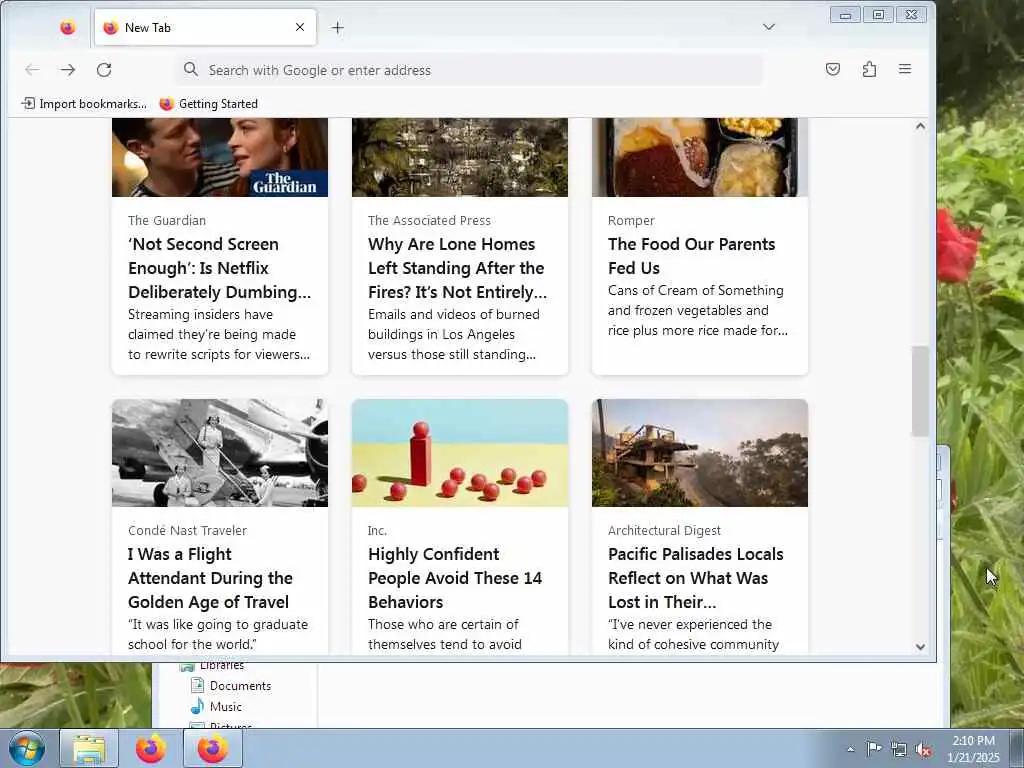Viewport: 1024px width, 768px height.
Task: Open I Was a Flight Attendant headline
Action: tap(210, 578)
